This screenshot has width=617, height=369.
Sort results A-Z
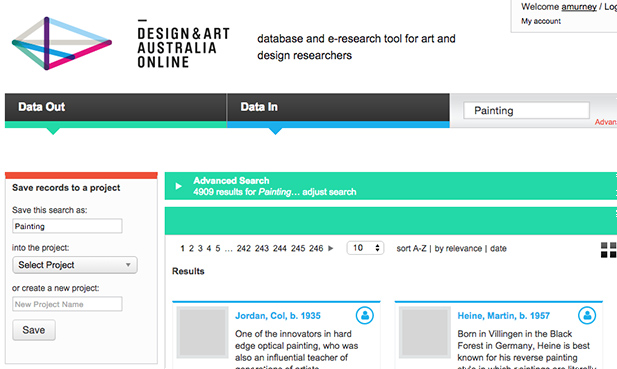(411, 249)
